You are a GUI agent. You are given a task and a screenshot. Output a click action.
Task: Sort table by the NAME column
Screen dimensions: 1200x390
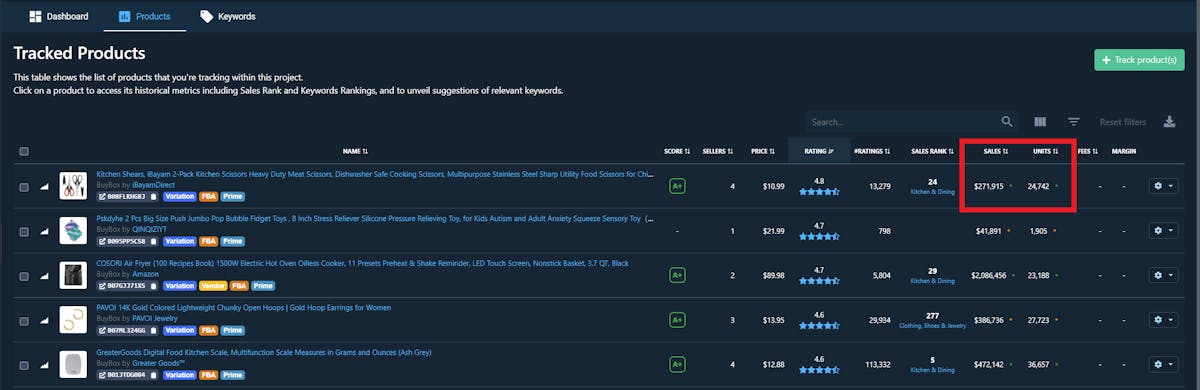355,152
